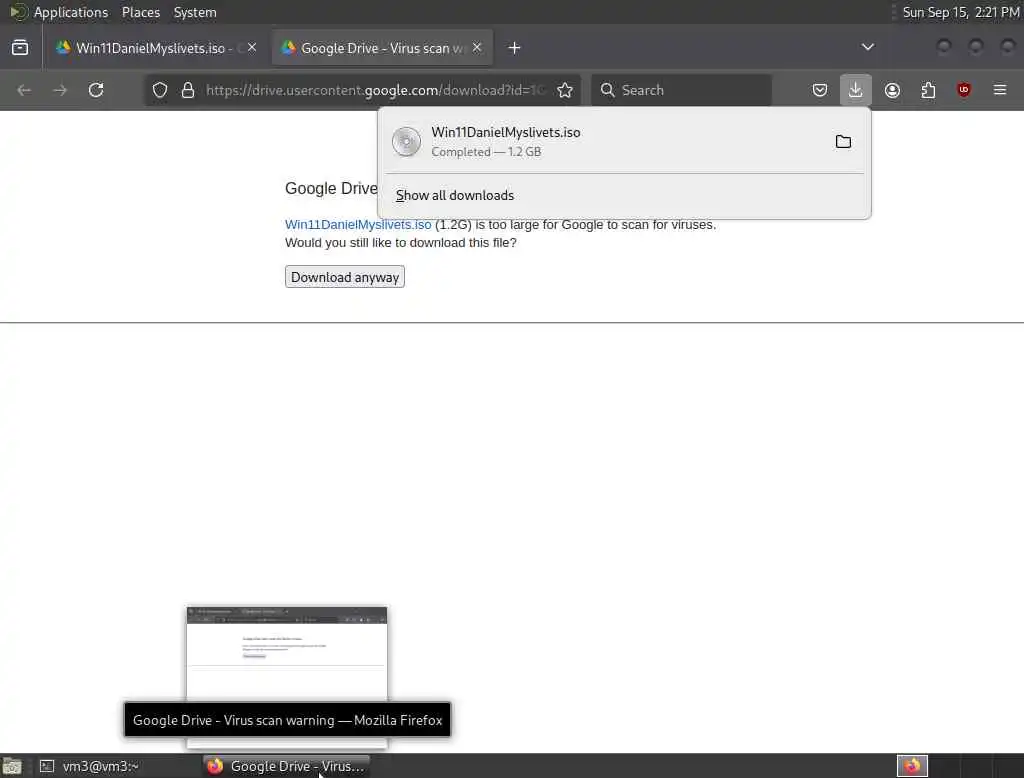Expand the list all tabs chevron
The width and height of the screenshot is (1024, 778).
(x=867, y=47)
